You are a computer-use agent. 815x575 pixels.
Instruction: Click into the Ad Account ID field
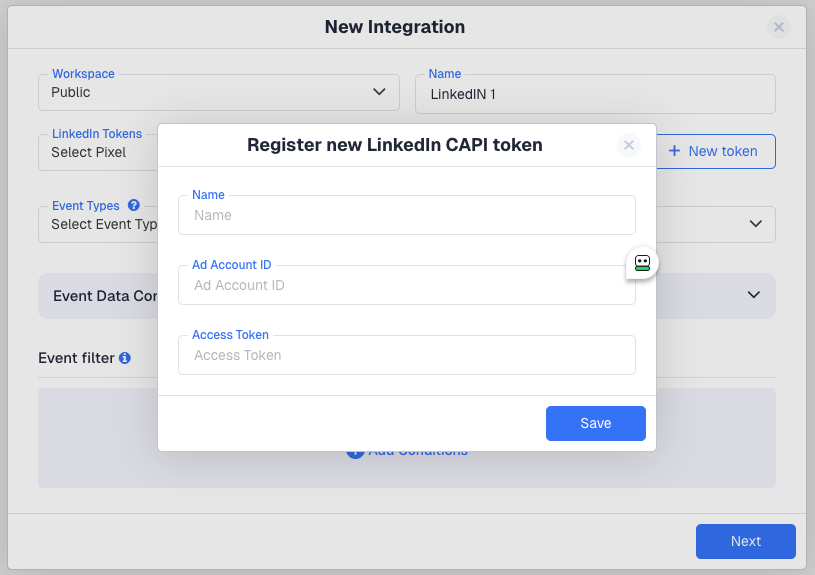407,285
